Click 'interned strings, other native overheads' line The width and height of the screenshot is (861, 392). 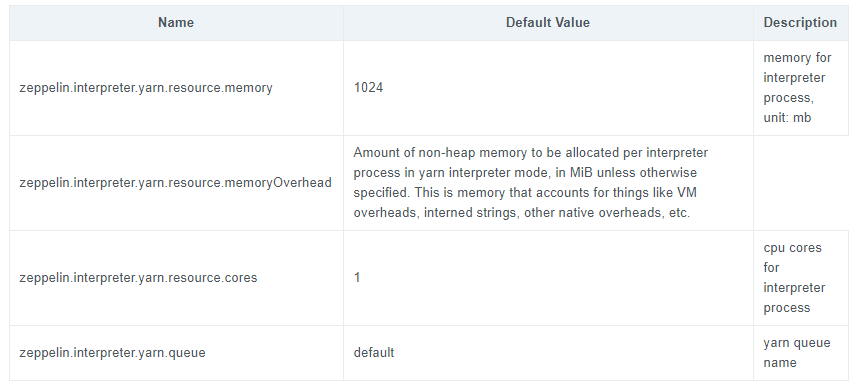pos(522,212)
